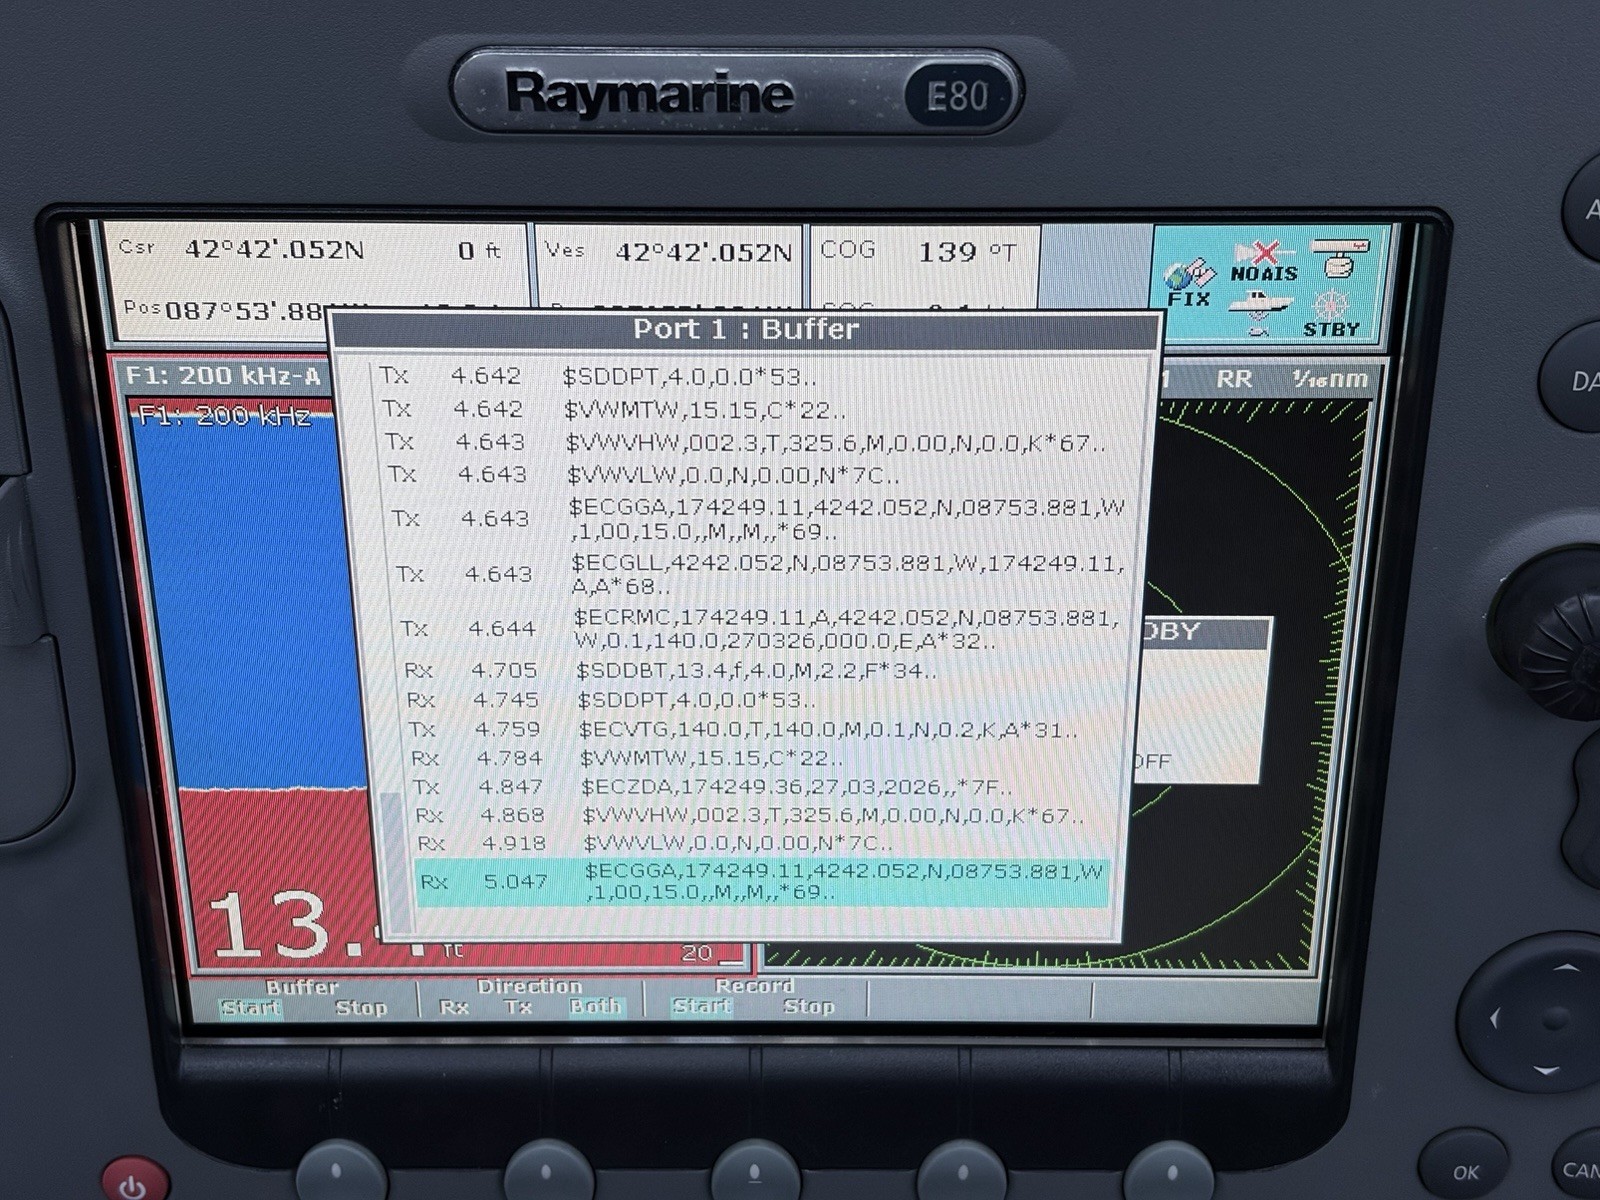
Task: Click the fish symbol beneath the boat icon
Action: (x=1257, y=331)
